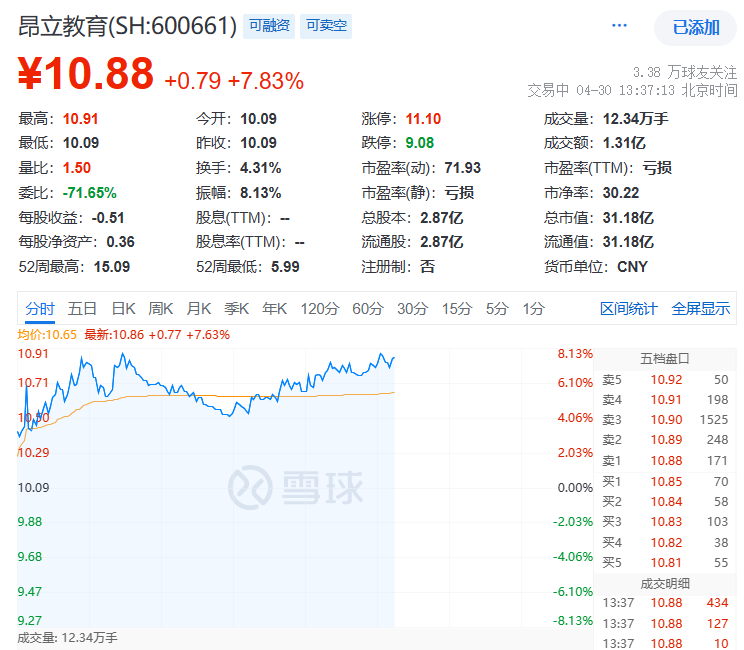The height and width of the screenshot is (650, 744).
Task: Click the 五档盘口 header
Action: point(665,359)
